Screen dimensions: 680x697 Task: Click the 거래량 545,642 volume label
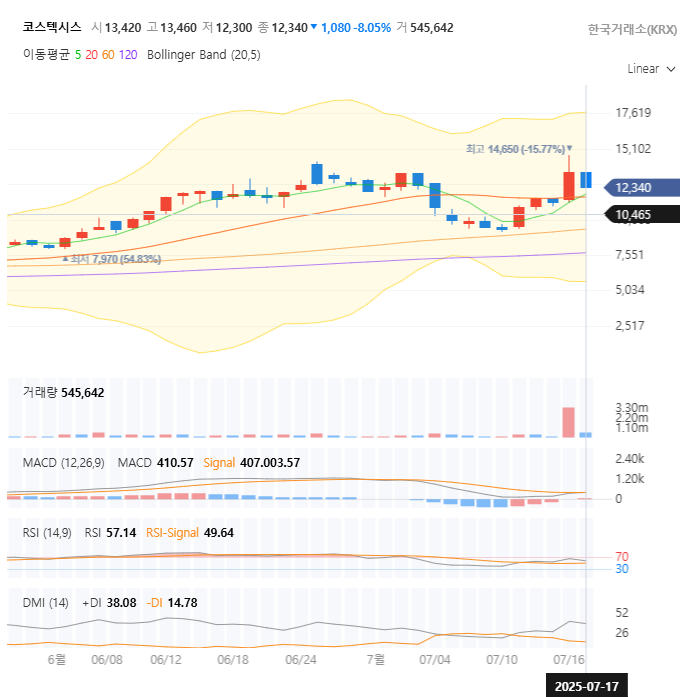(x=64, y=393)
